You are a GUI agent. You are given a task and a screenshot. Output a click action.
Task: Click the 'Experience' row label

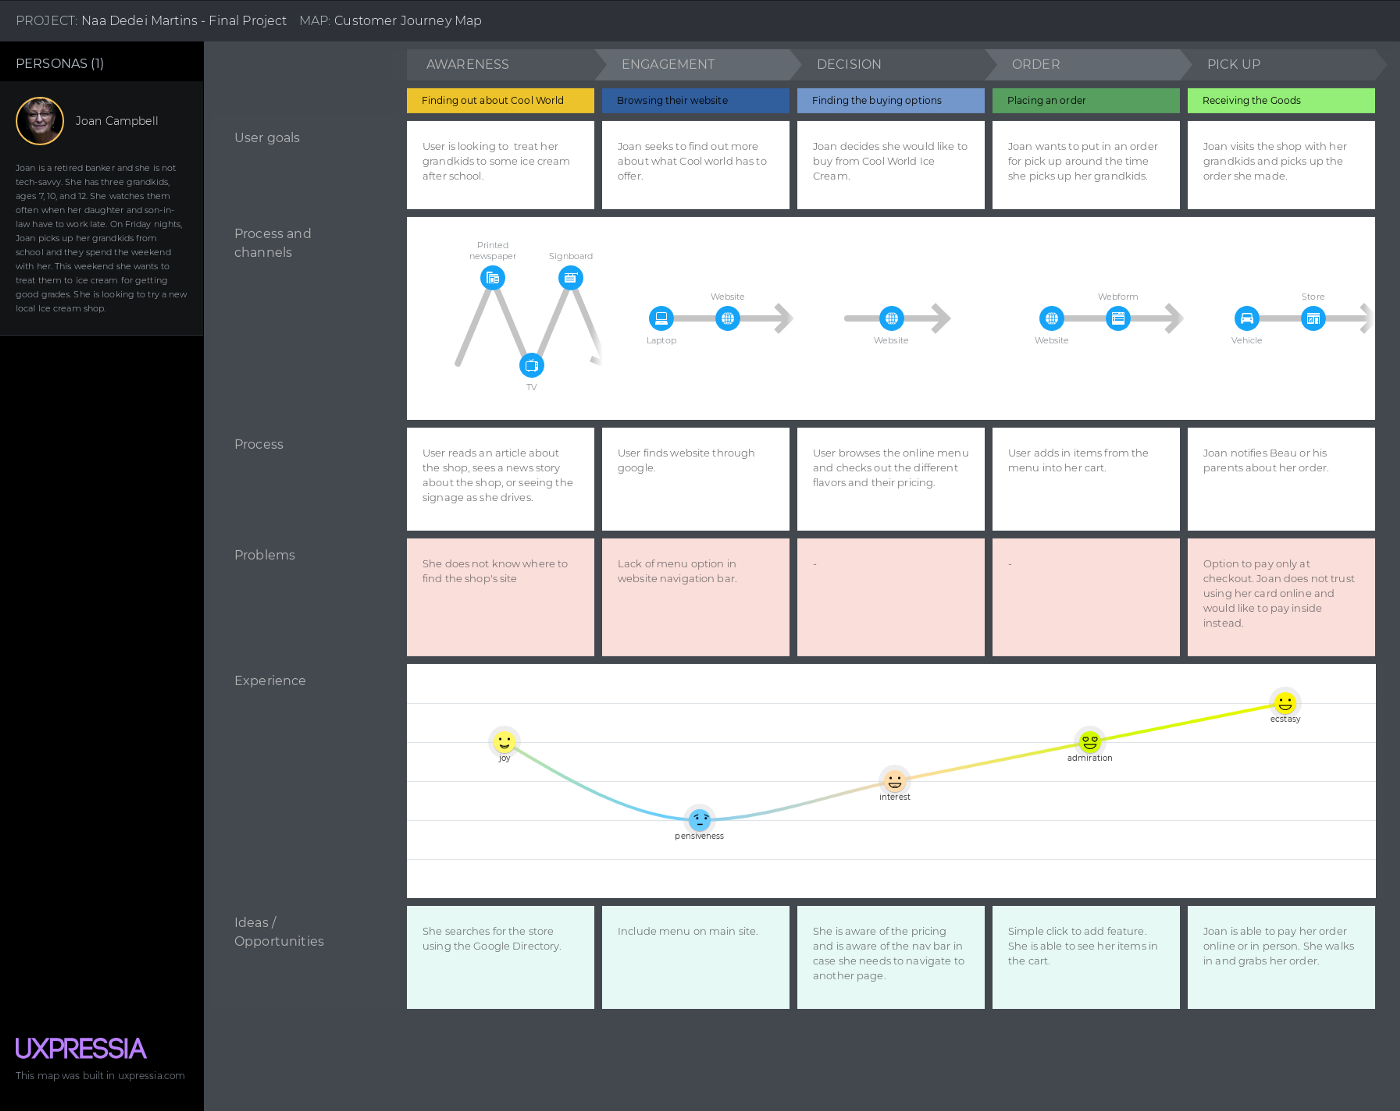point(270,681)
